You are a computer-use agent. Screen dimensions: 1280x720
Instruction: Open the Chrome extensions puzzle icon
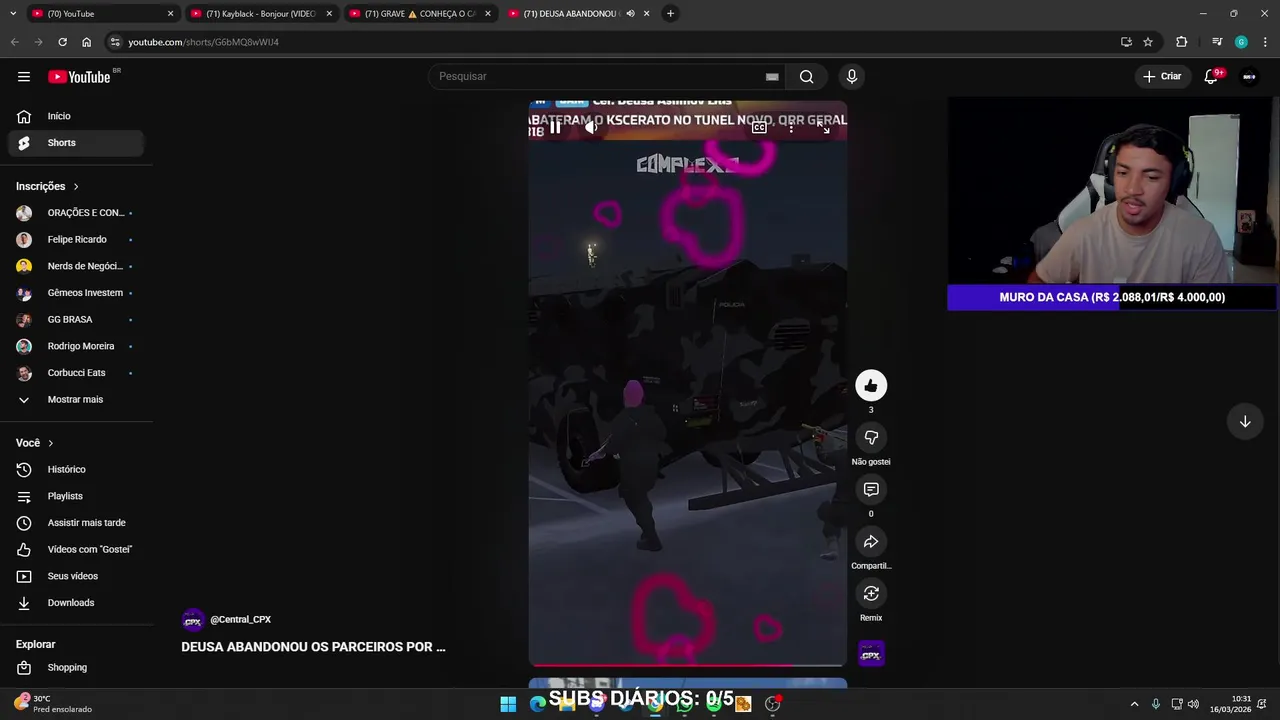tap(1182, 42)
